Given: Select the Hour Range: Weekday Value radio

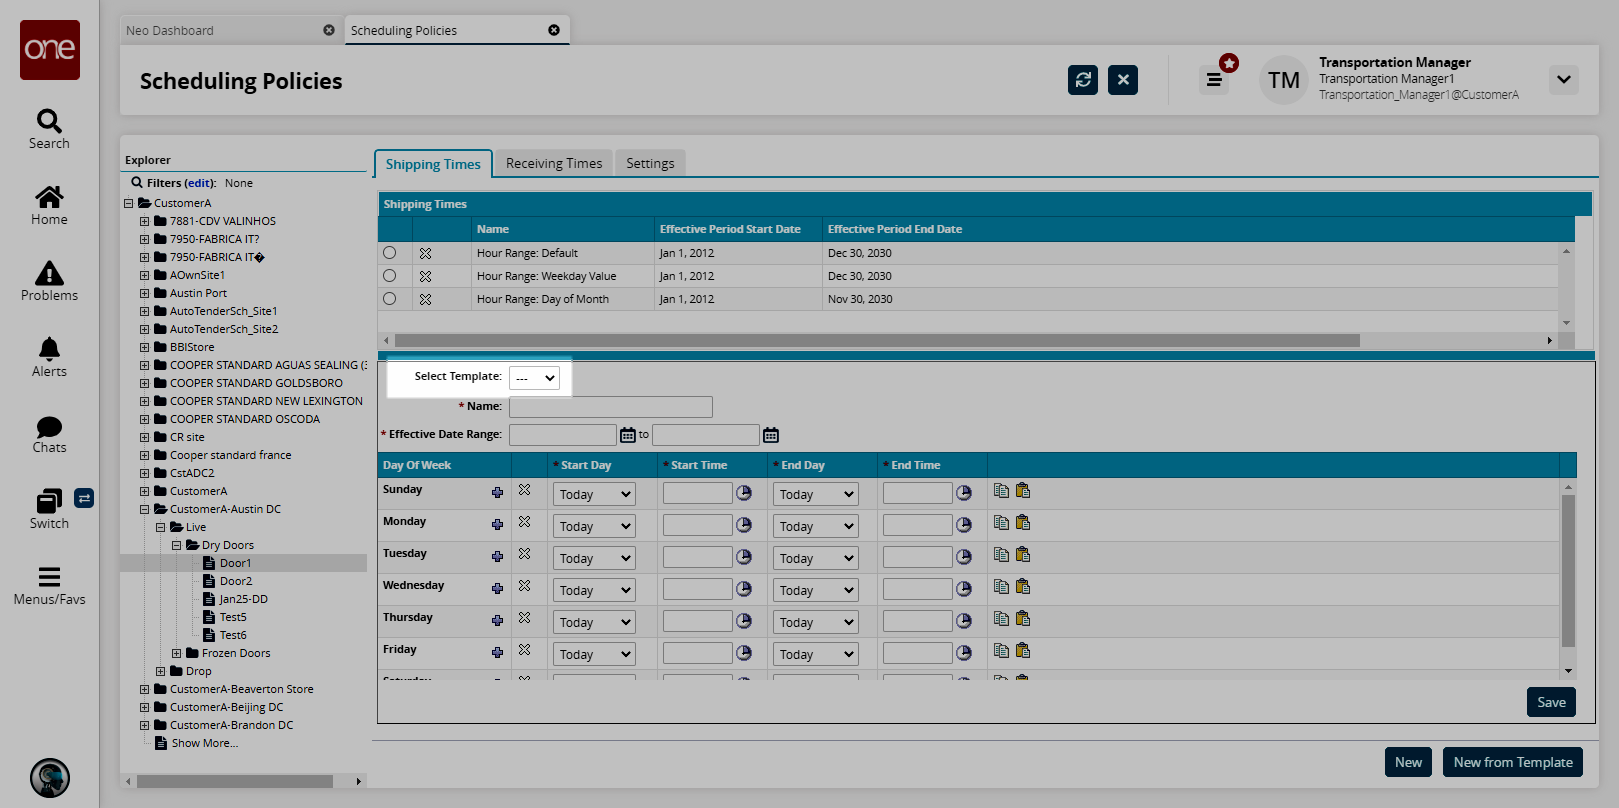Looking at the screenshot, I should point(390,276).
